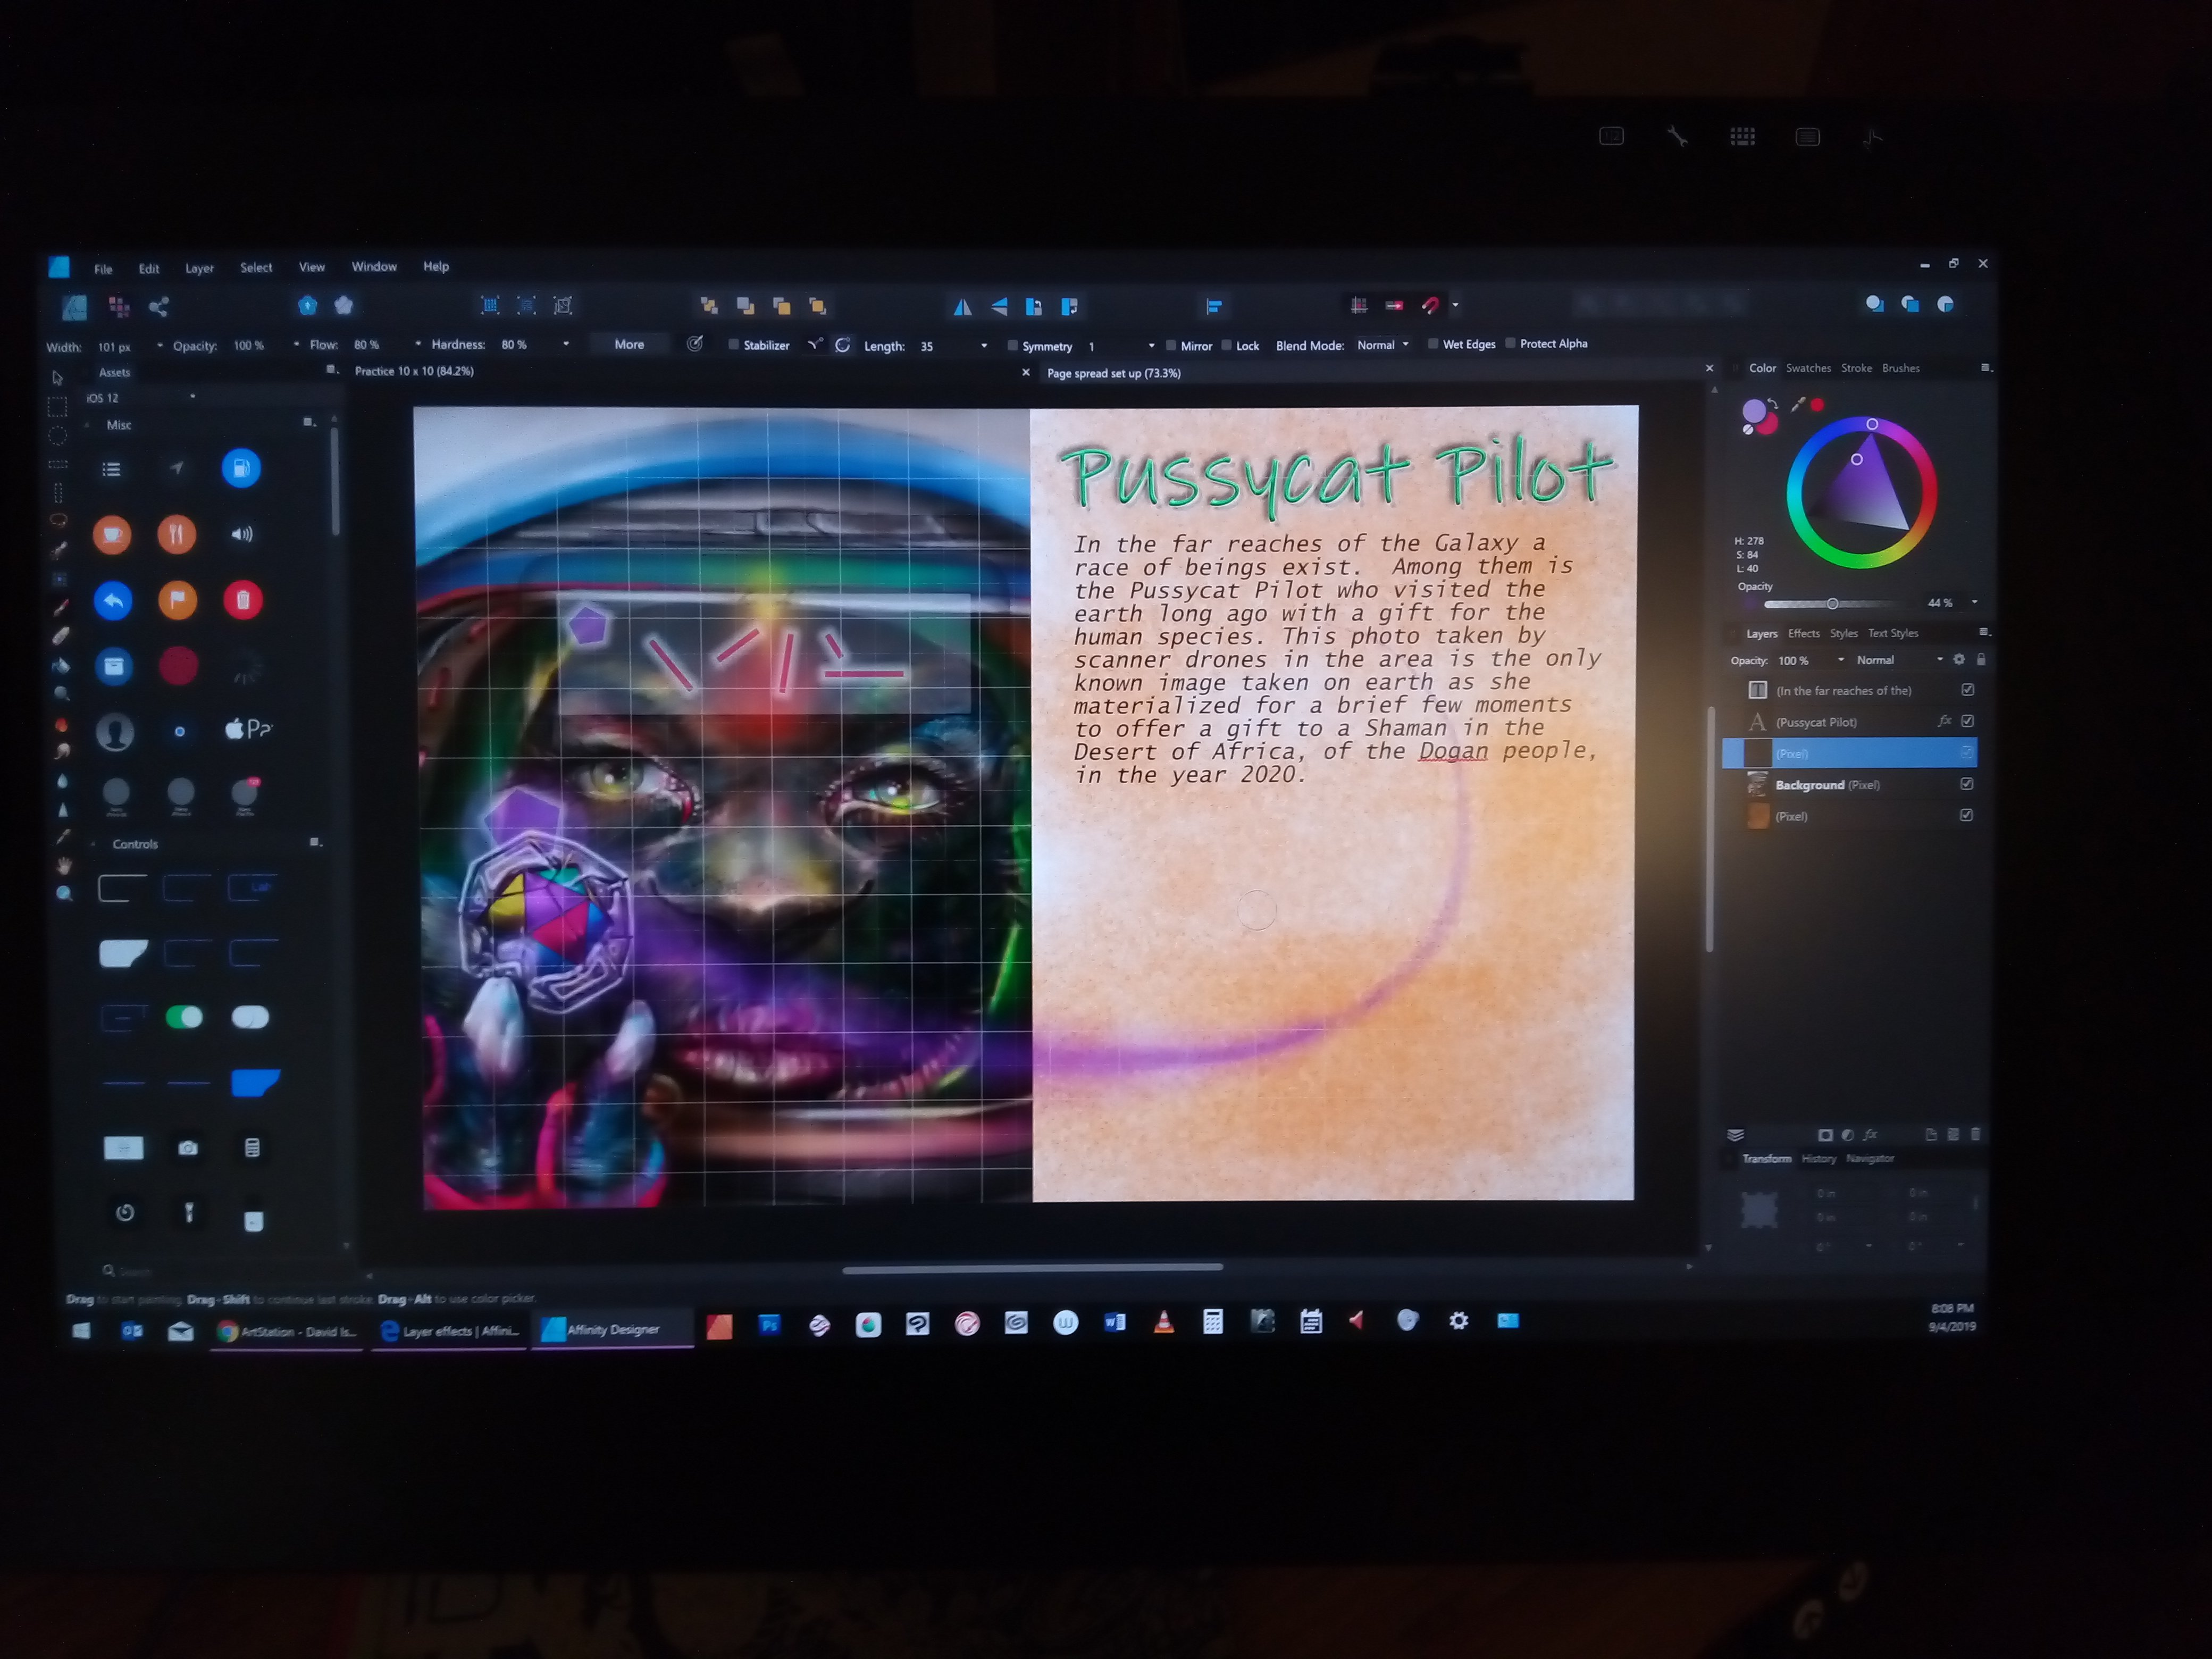Open ArtStation Chrome window in taskbar
Image resolution: width=2212 pixels, height=1659 pixels.
286,1331
